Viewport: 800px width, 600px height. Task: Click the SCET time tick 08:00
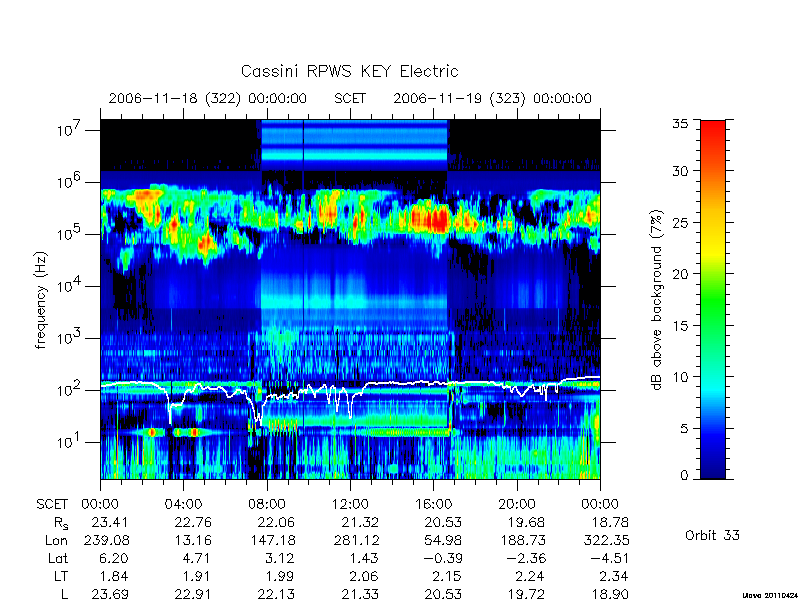point(267,504)
